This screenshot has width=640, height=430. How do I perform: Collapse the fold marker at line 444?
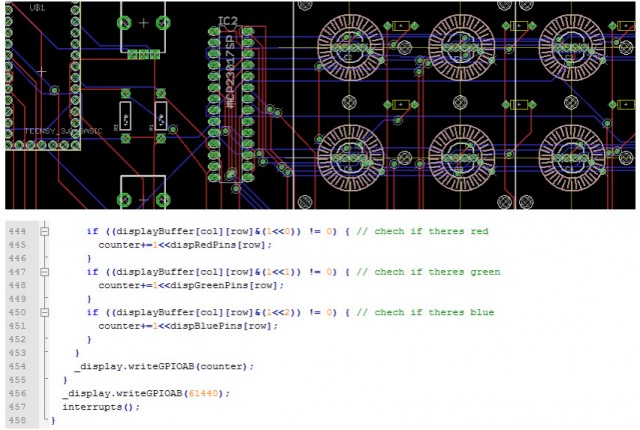(44, 232)
